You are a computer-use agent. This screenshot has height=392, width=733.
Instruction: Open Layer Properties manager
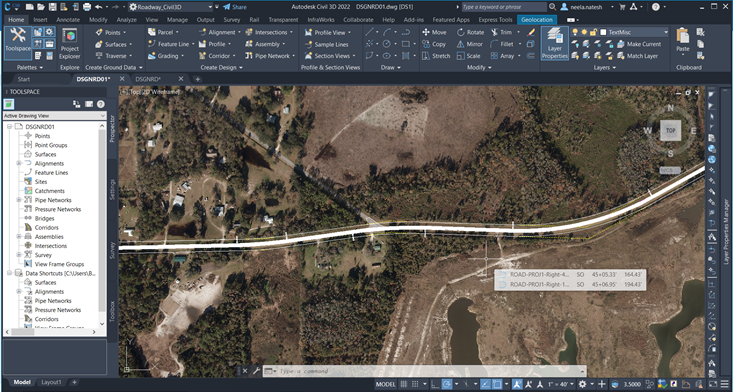point(554,43)
